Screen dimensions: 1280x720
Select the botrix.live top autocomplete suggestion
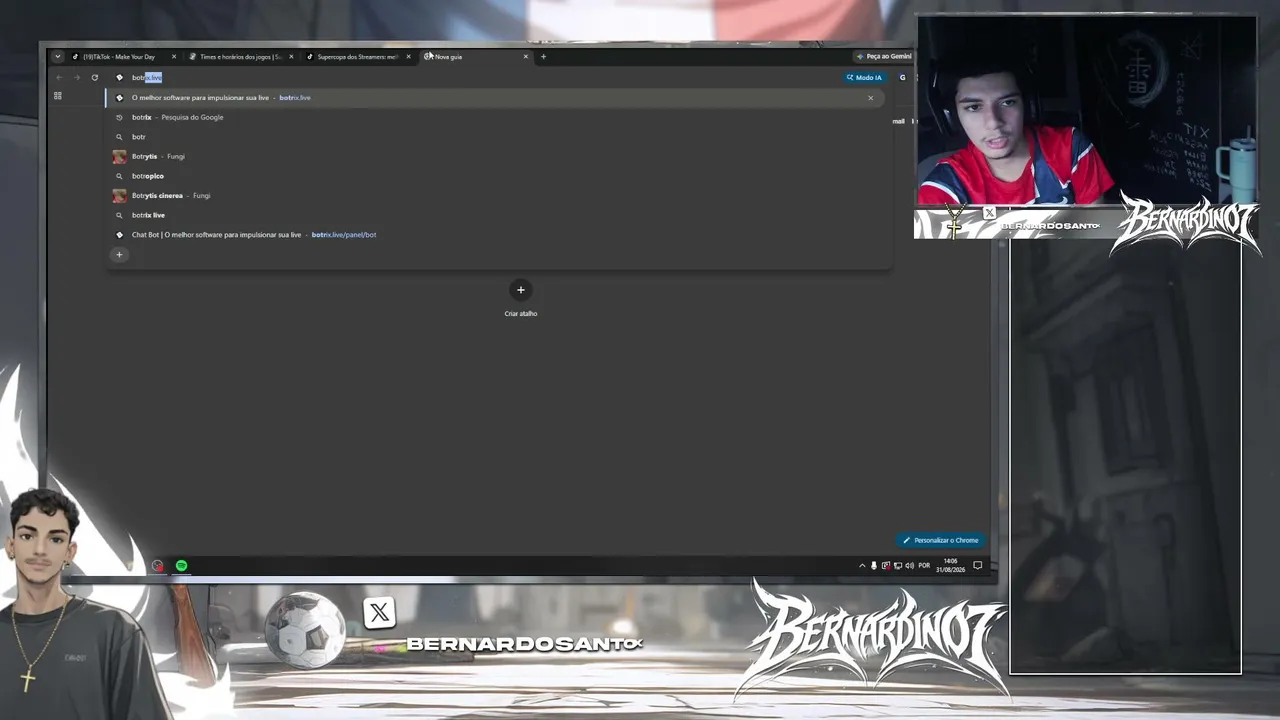coord(495,98)
